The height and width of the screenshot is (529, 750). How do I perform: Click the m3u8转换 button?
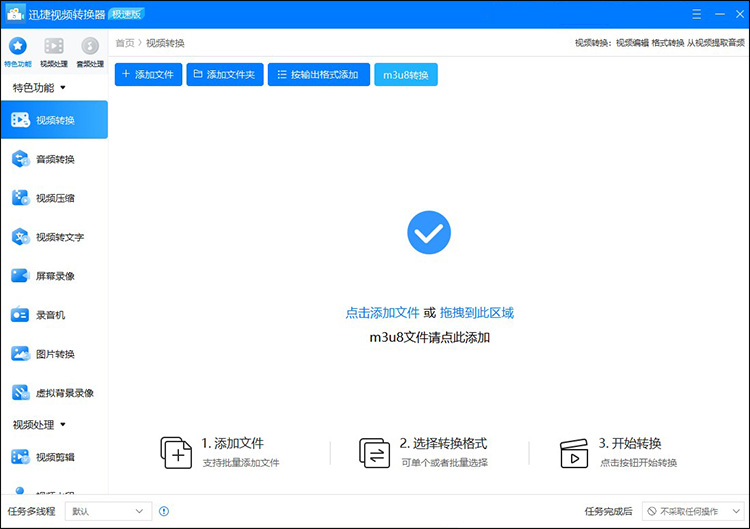click(406, 75)
